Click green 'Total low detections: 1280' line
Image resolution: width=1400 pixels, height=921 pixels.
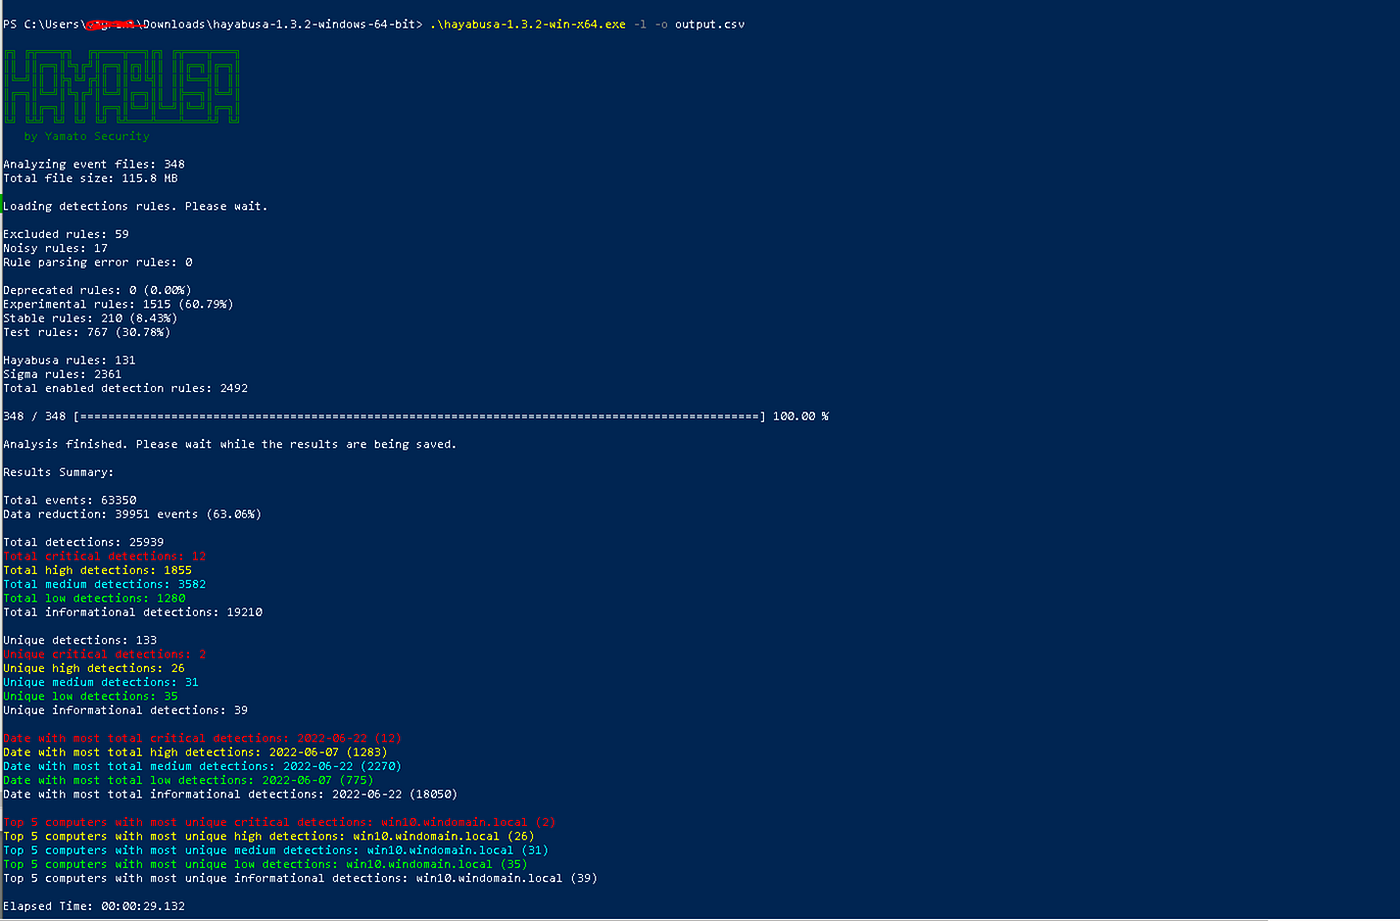coord(94,598)
